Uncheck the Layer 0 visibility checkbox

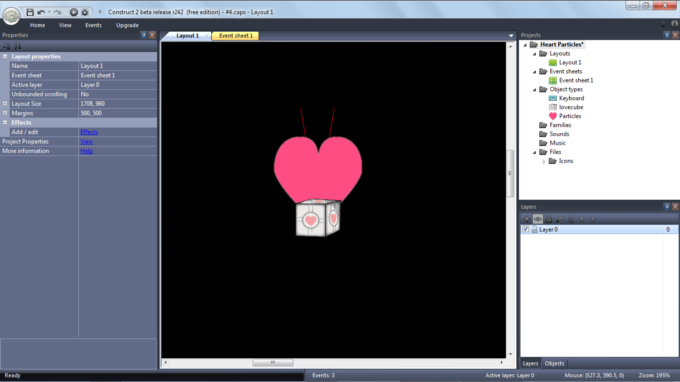[x=526, y=229]
